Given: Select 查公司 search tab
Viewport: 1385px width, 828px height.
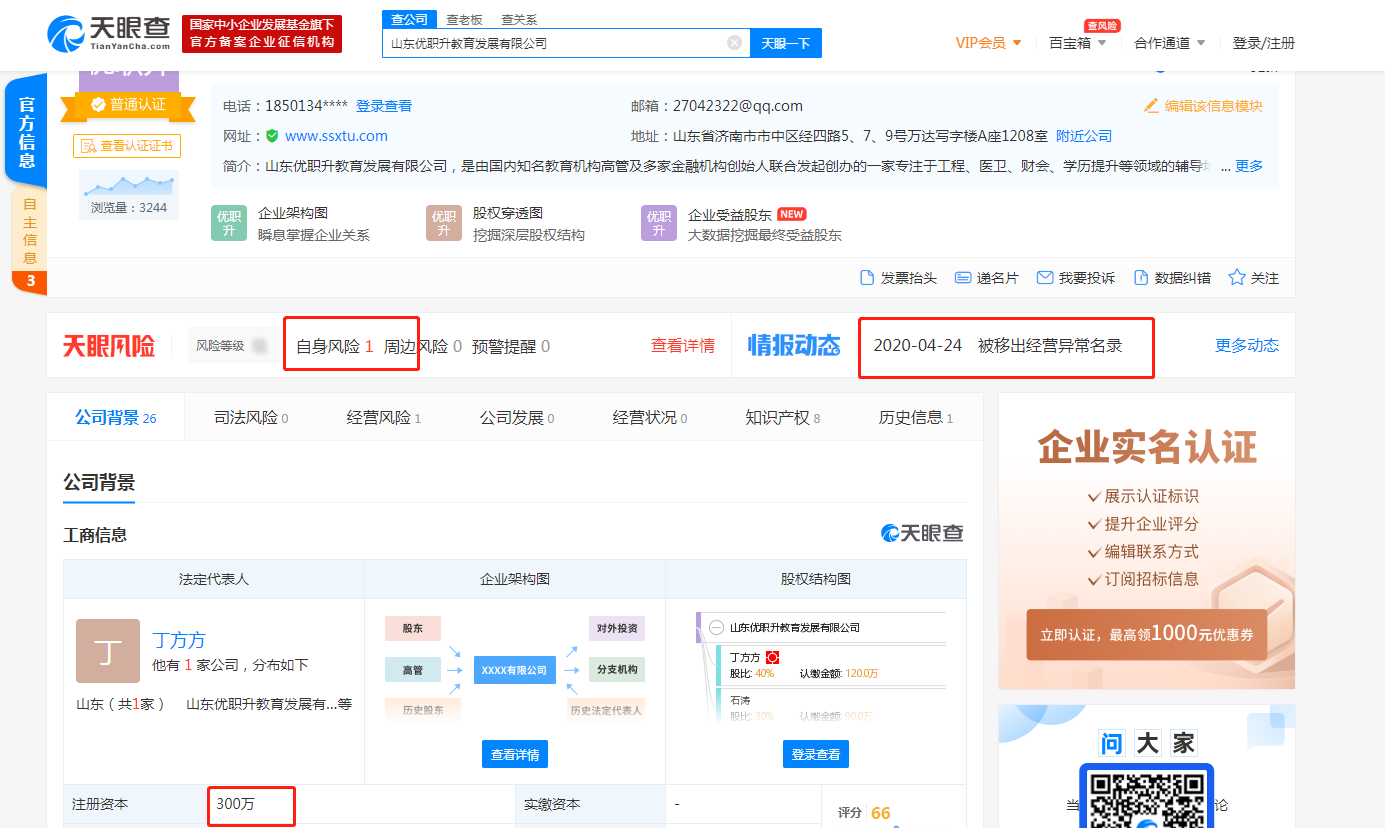Looking at the screenshot, I should (409, 19).
